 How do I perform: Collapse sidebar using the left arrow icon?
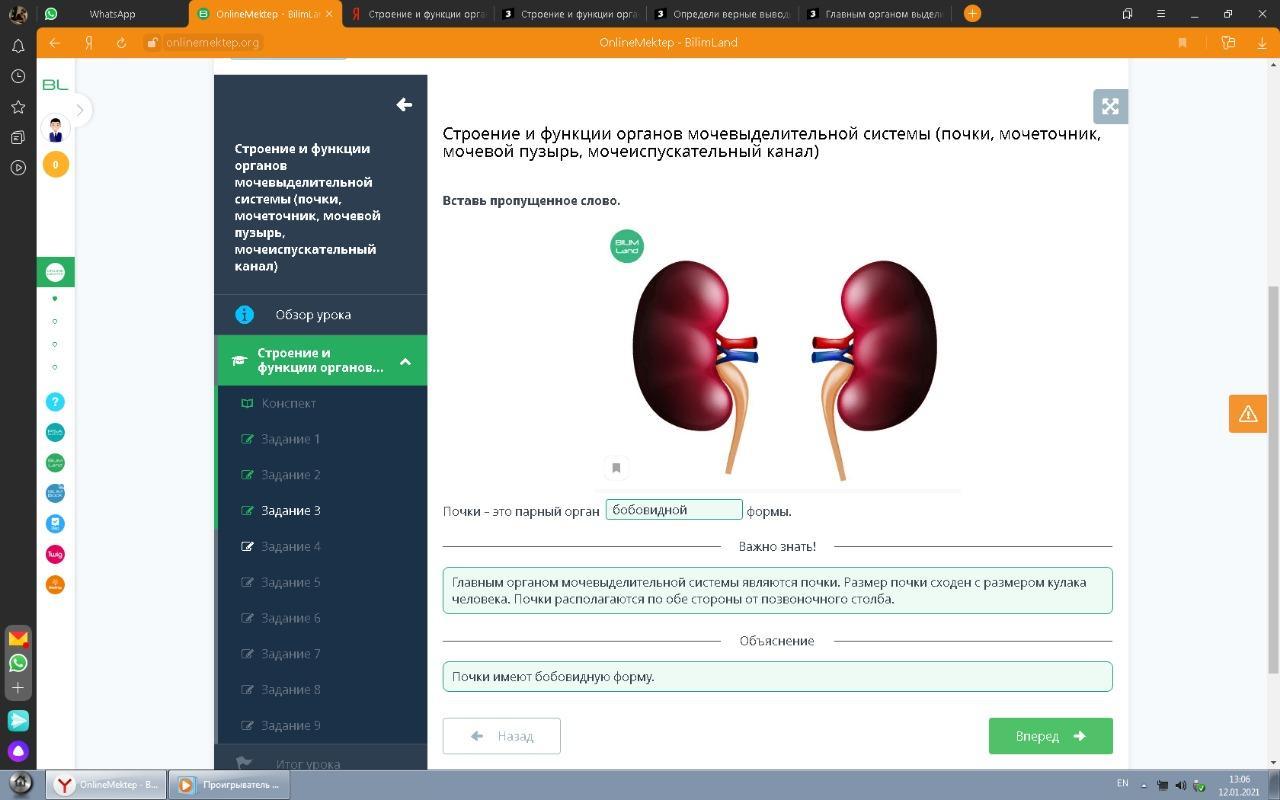click(x=404, y=105)
